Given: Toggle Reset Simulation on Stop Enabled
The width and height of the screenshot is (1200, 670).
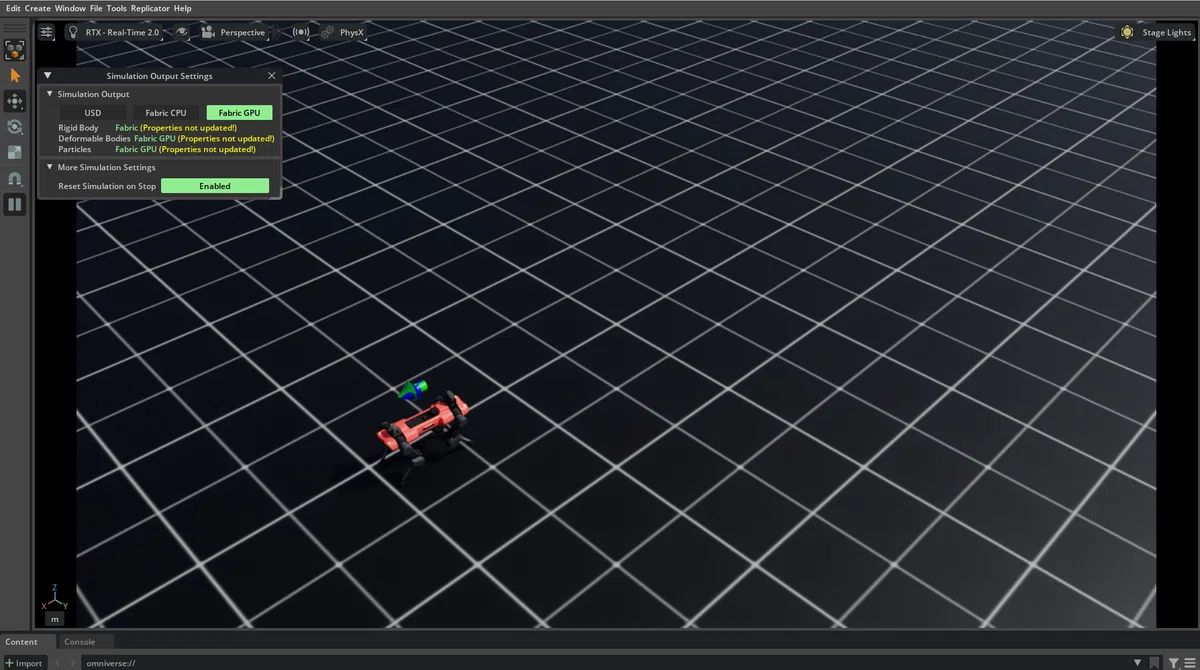Looking at the screenshot, I should point(215,186).
